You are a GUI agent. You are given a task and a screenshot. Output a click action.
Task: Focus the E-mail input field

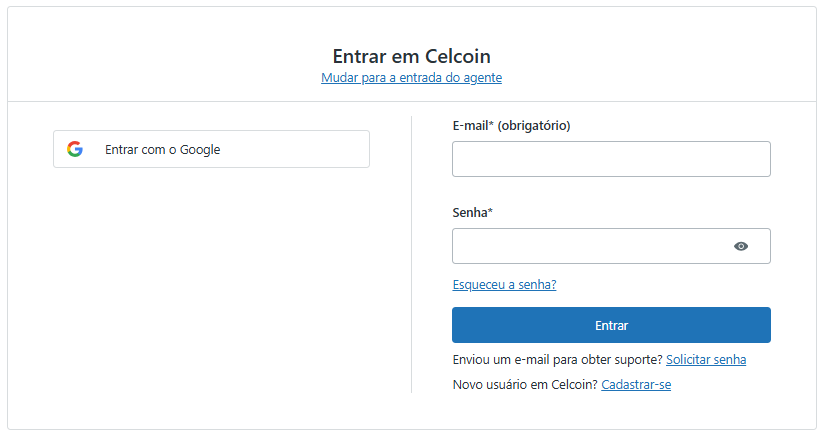[x=610, y=159]
